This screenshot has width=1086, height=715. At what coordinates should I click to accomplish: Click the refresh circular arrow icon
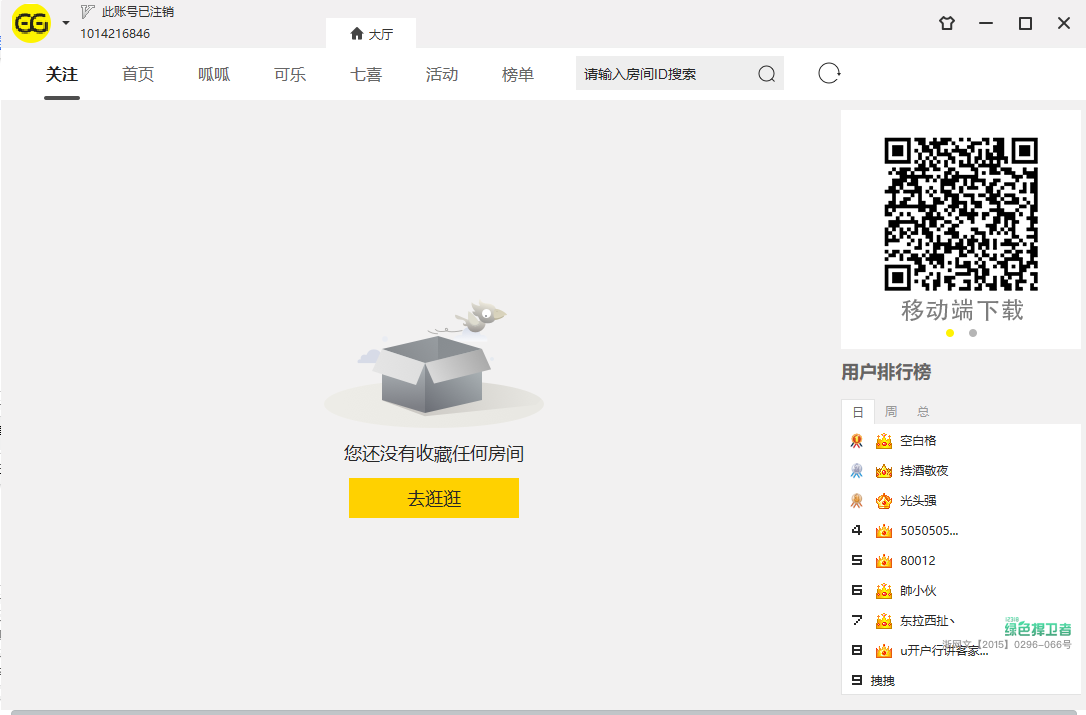click(x=829, y=73)
